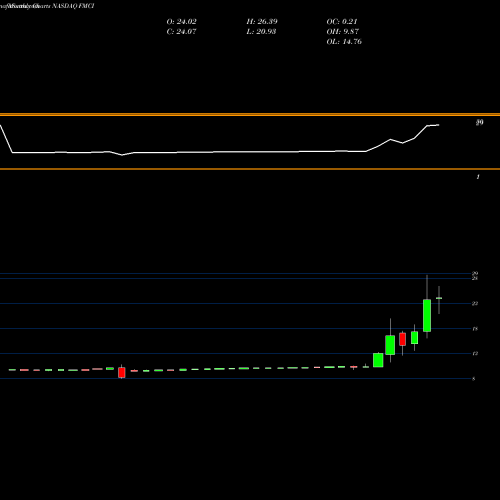500x500 pixels.
Task: Click the white indicator line's right endpoint
Action: [438, 125]
